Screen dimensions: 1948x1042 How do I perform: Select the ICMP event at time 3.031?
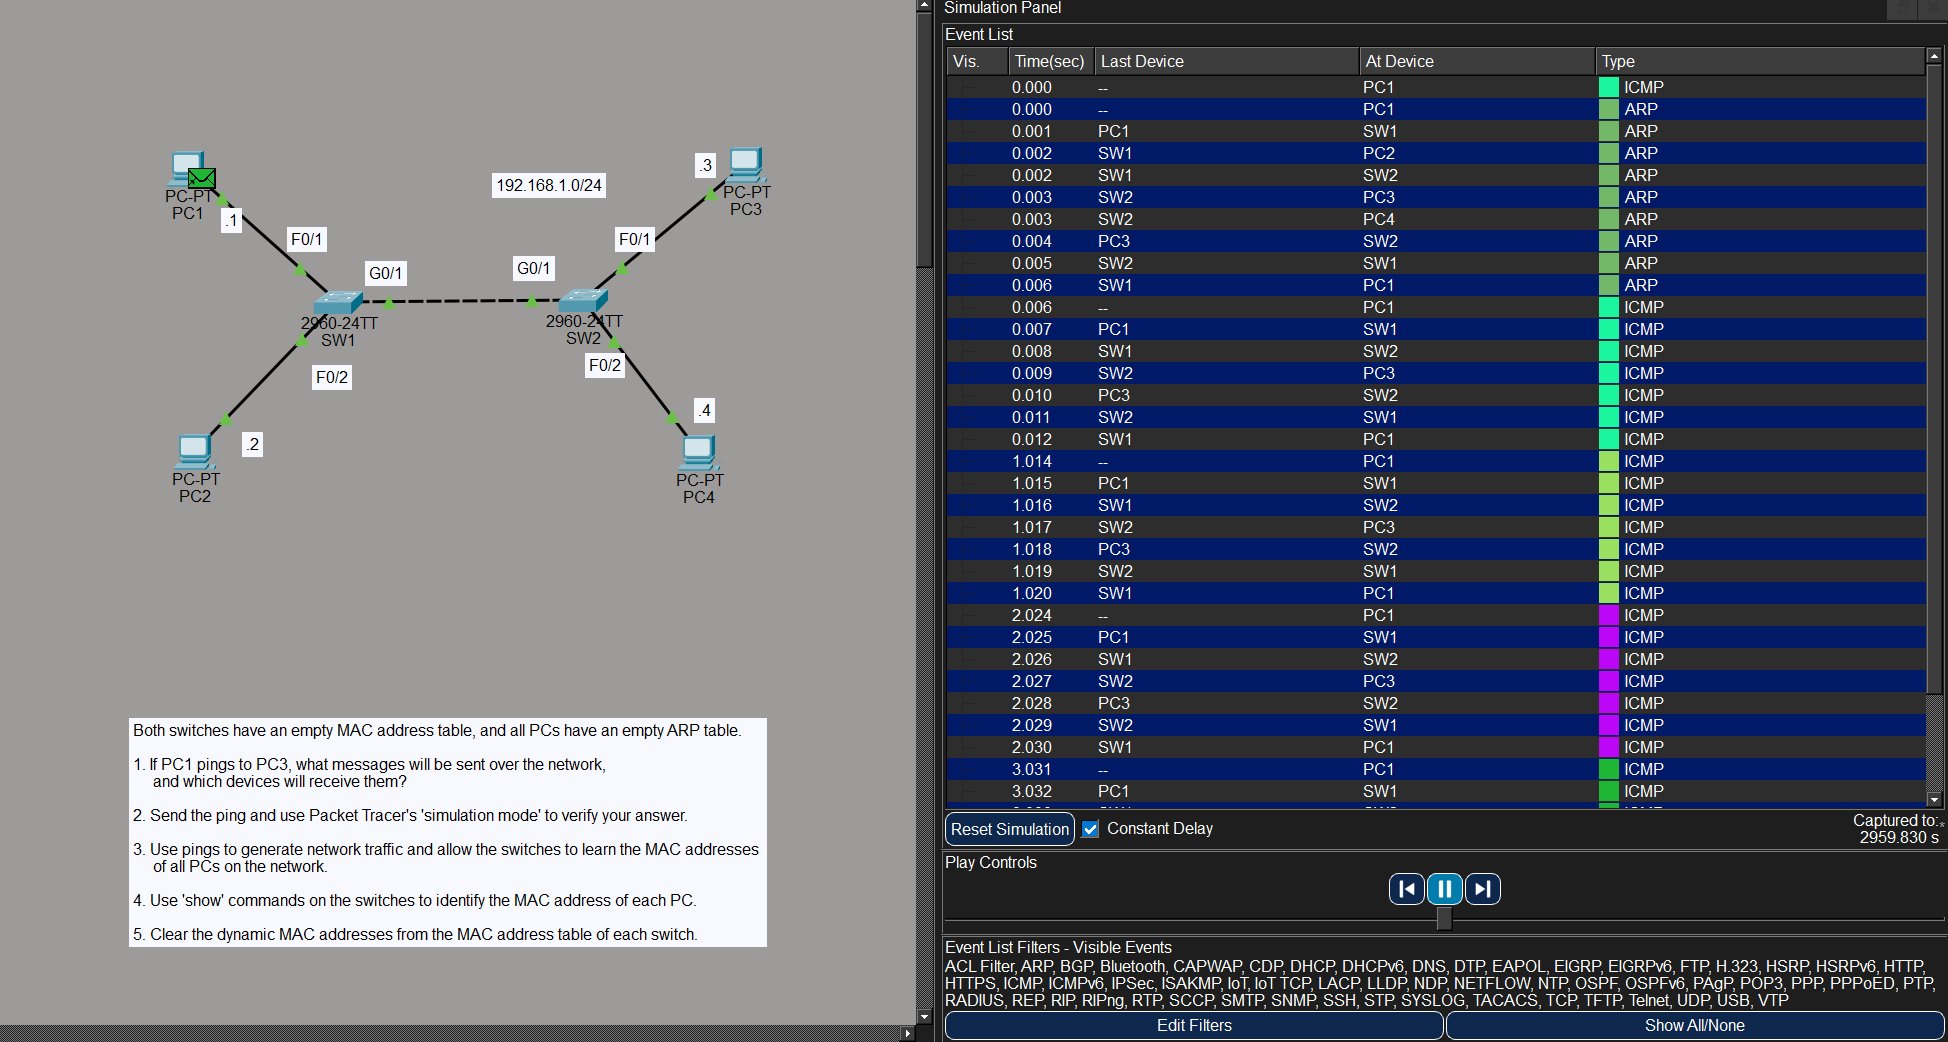coord(1436,769)
